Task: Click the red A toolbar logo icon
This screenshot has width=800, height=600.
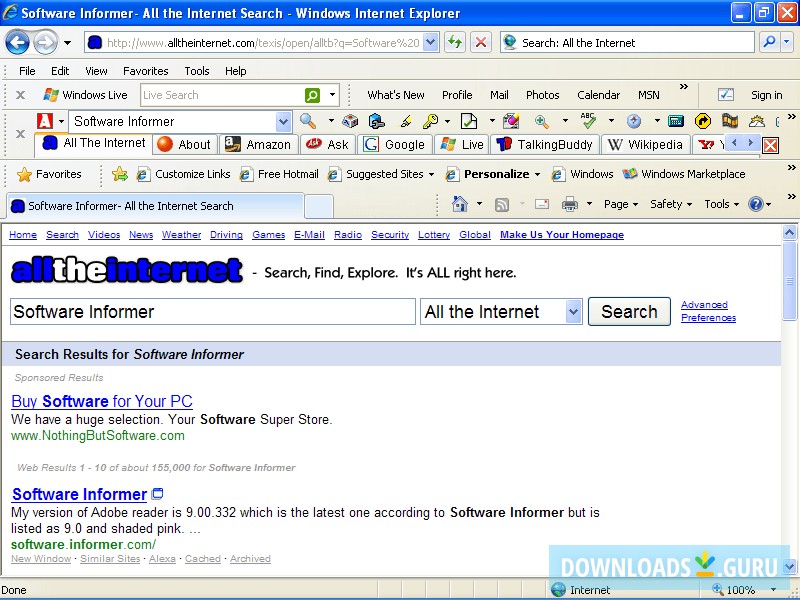Action: click(x=45, y=121)
